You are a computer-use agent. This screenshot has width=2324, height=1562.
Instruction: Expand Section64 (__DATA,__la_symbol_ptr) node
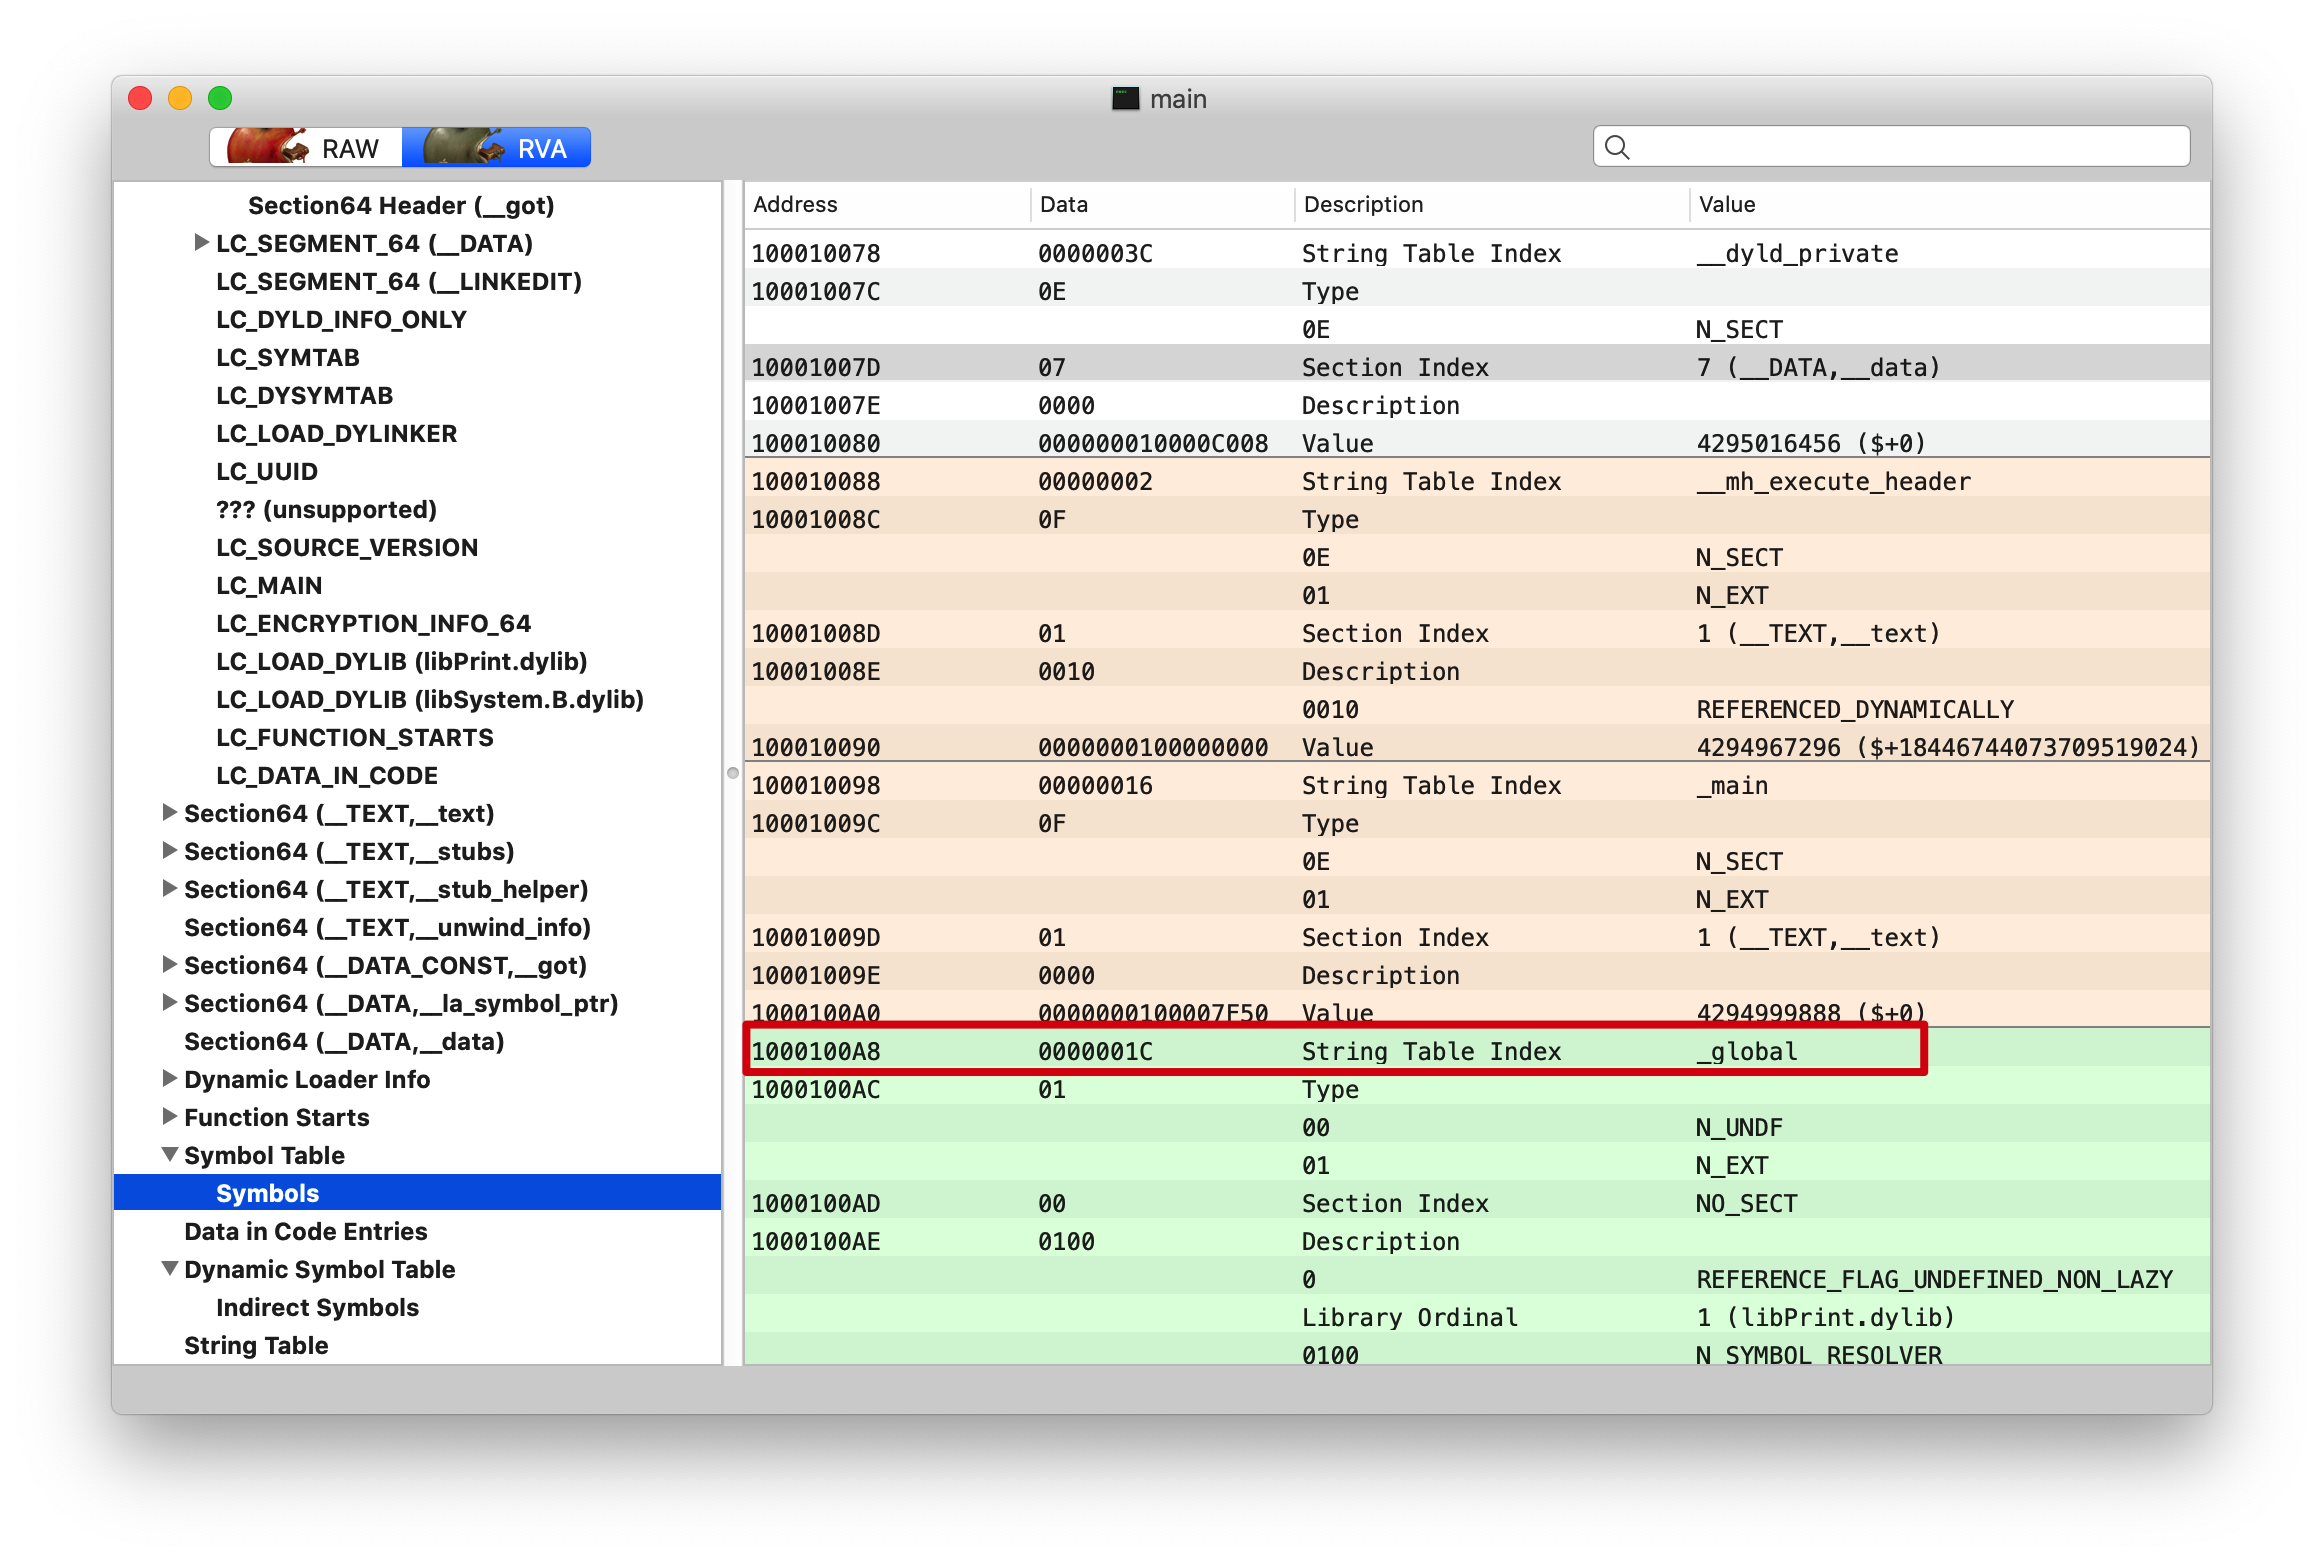point(169,1003)
